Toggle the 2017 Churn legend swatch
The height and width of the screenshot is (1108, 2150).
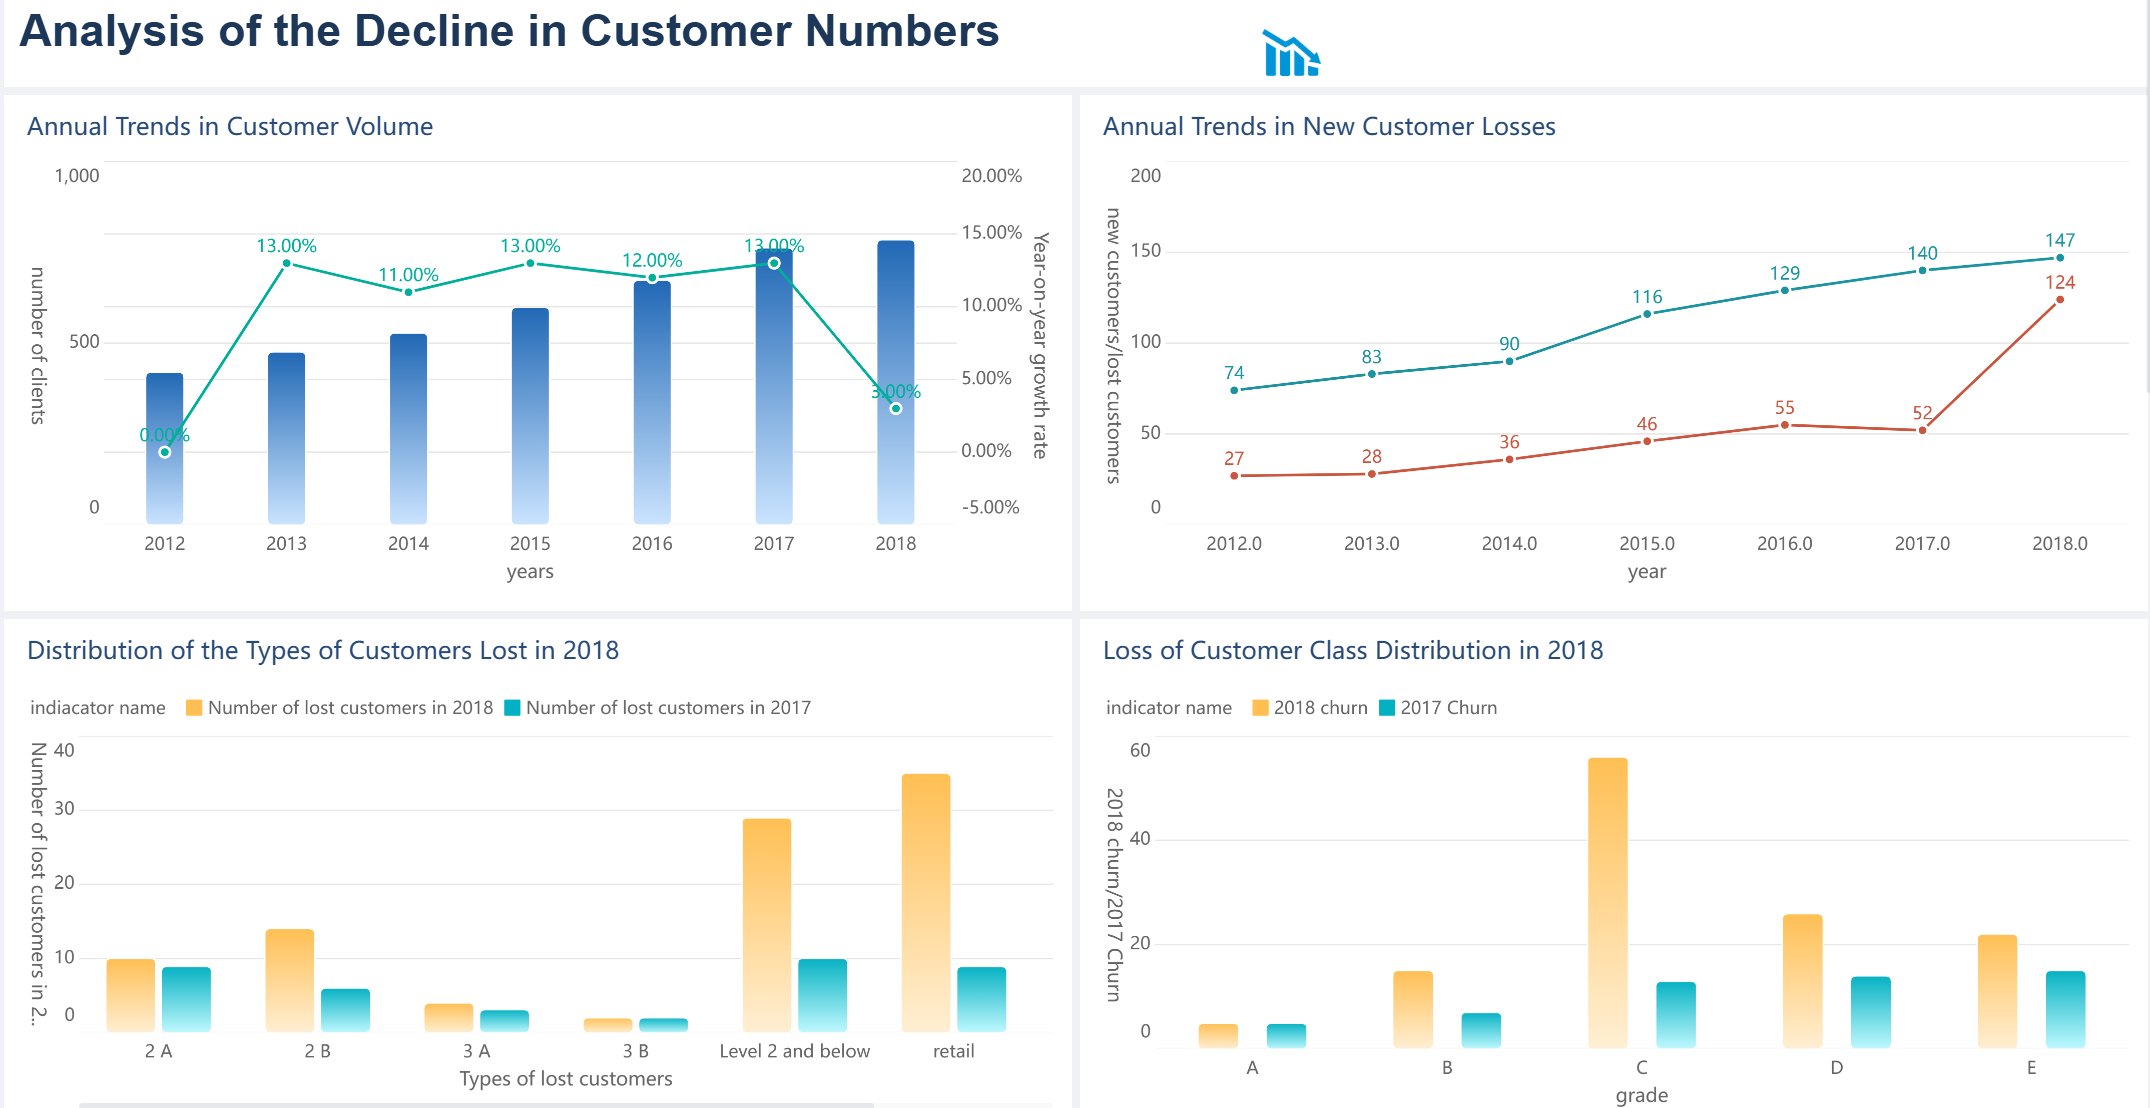[1387, 708]
